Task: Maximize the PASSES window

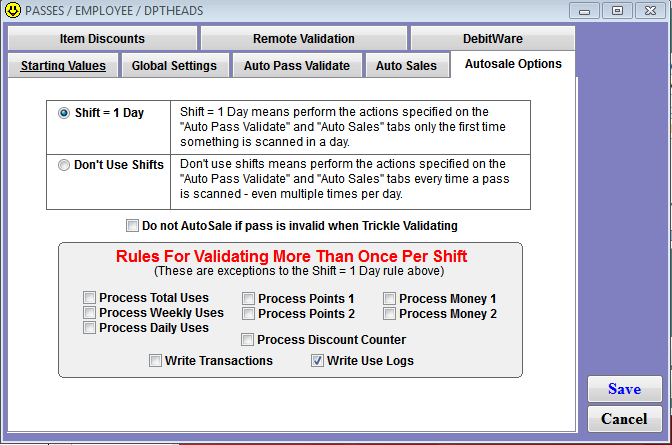Action: [617, 11]
